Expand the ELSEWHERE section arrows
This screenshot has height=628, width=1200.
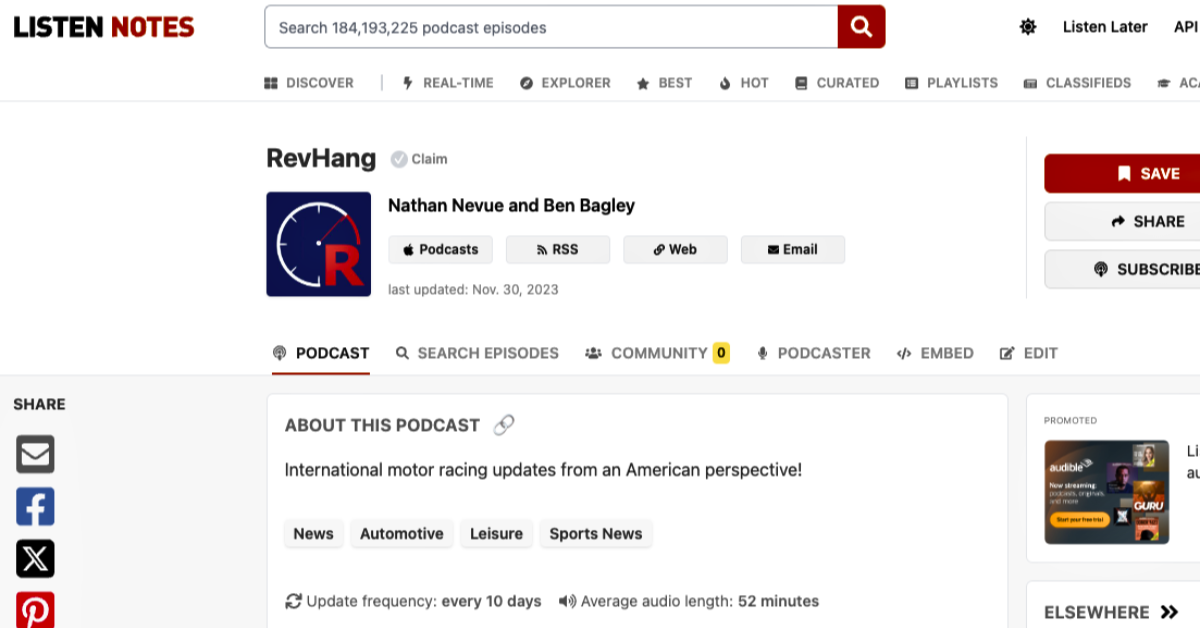point(1169,612)
